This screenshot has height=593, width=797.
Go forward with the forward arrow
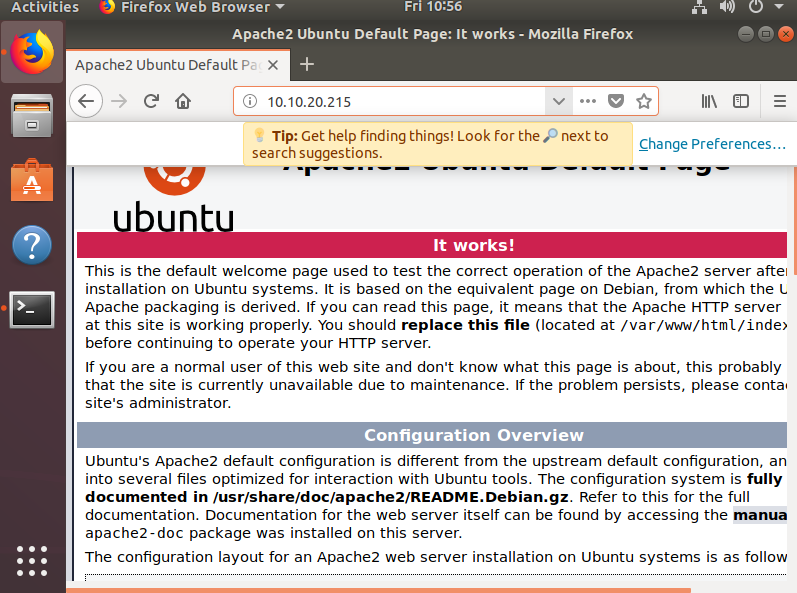(x=119, y=101)
